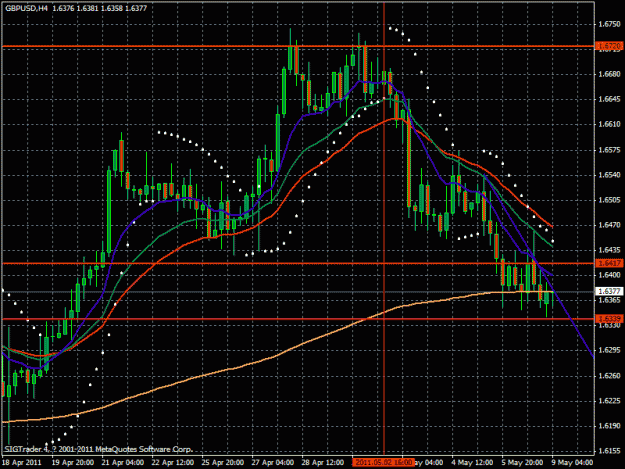Click the 1.6575 price scale value
The width and height of the screenshot is (625, 469).
click(x=610, y=150)
